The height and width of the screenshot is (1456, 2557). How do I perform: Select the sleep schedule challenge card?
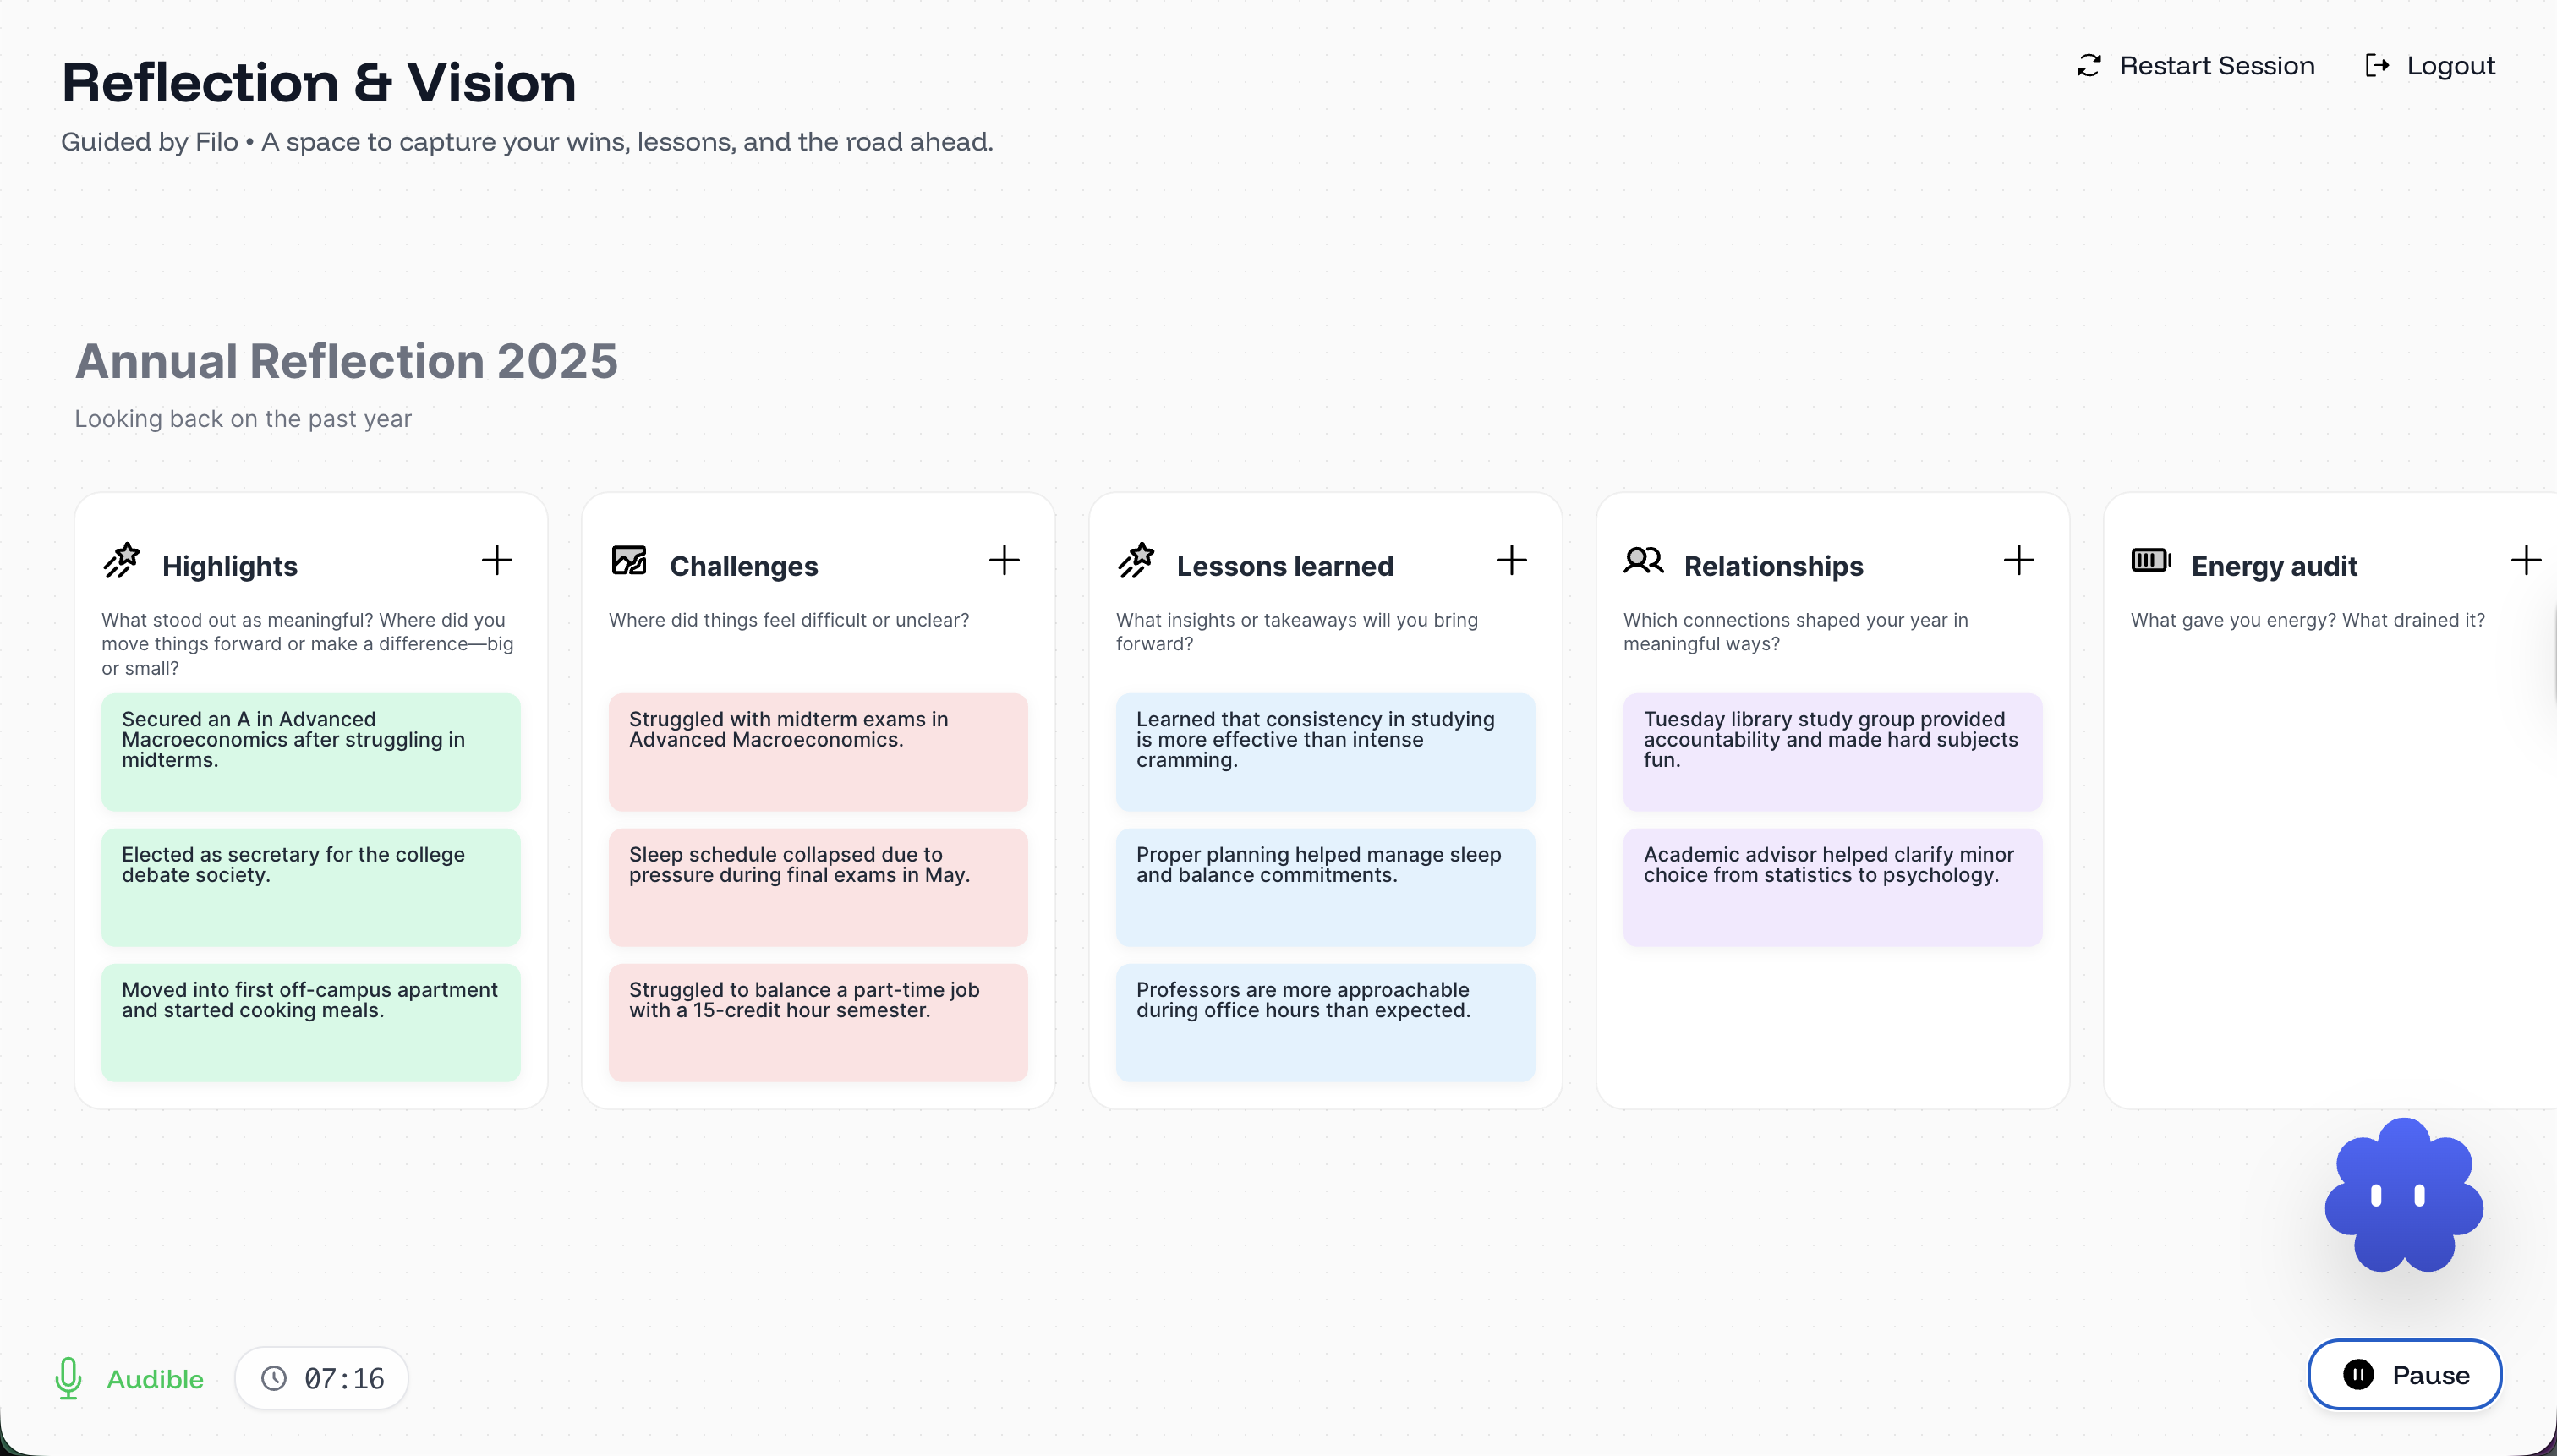coord(817,886)
